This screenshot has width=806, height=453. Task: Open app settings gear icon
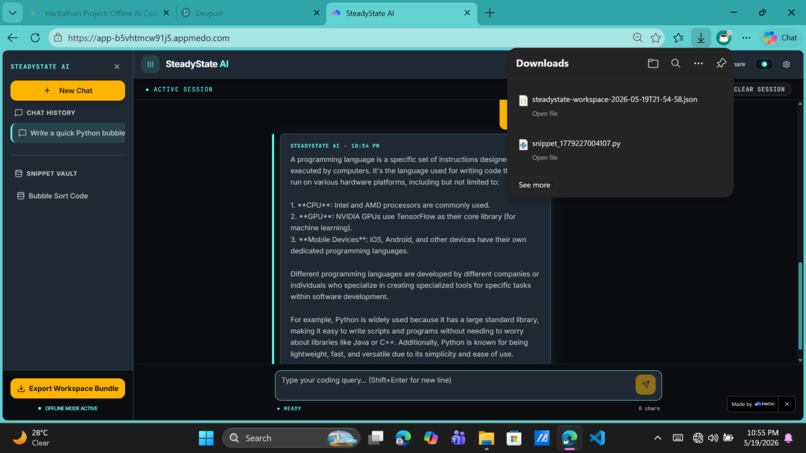(786, 64)
